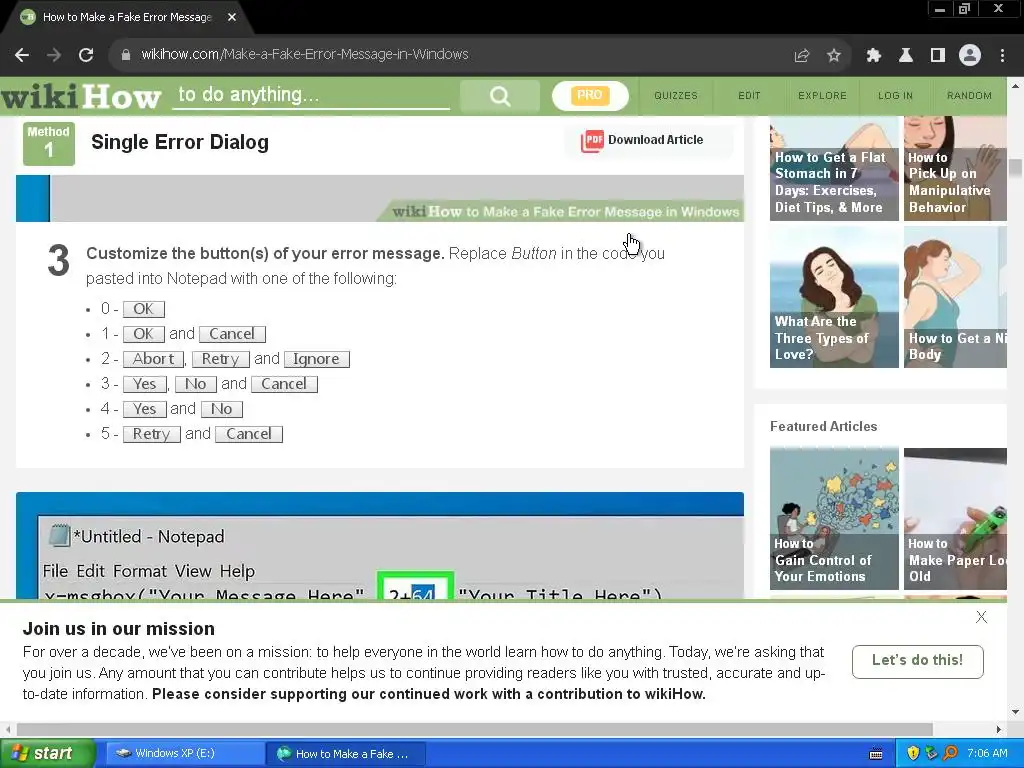This screenshot has height=768, width=1024.
Task: Click Chrome taskbar button 'How to Make a Fake'
Action: (x=346, y=754)
